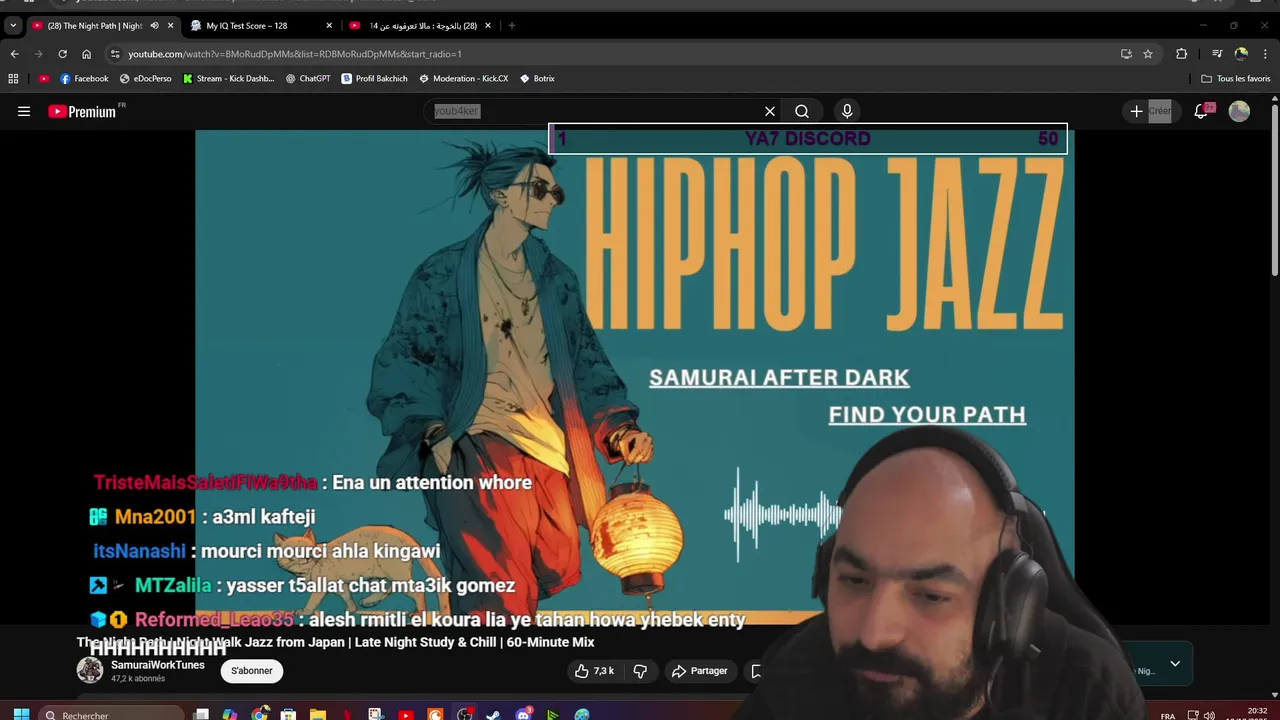Open the system volume tray icon

[1209, 716]
